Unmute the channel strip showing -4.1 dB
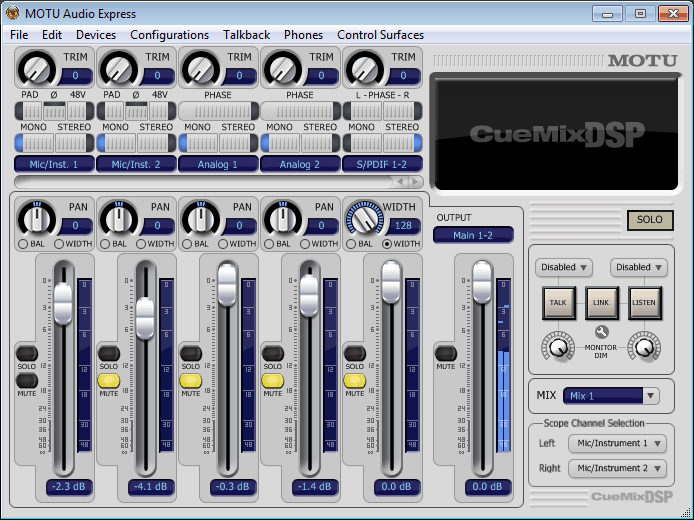694x520 pixels. coord(109,379)
